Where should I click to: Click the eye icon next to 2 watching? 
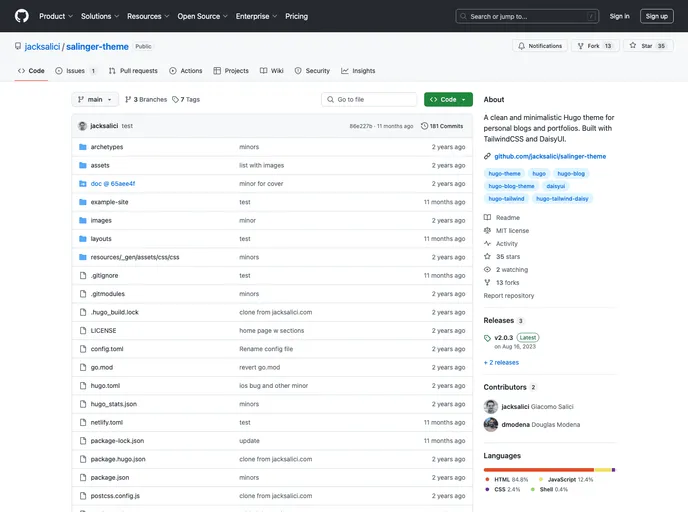click(x=487, y=269)
